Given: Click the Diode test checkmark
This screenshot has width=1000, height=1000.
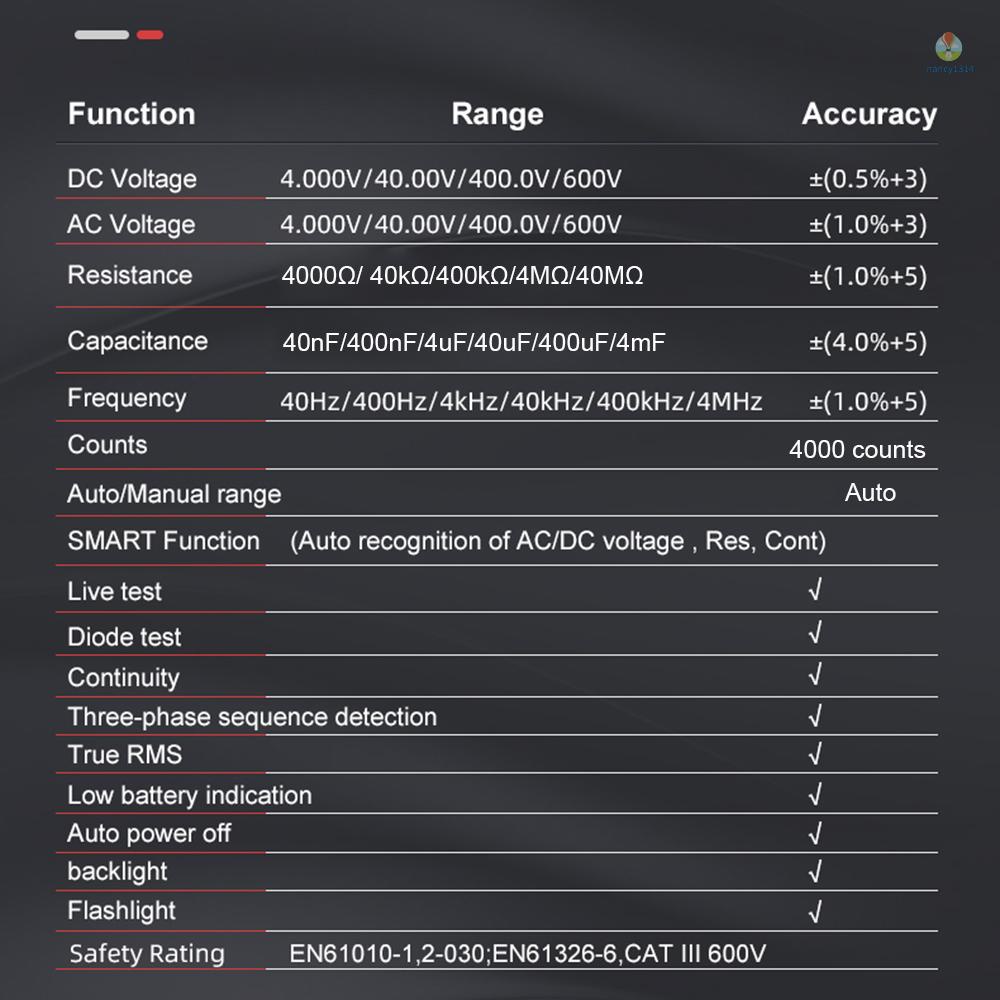Looking at the screenshot, I should 815,633.
